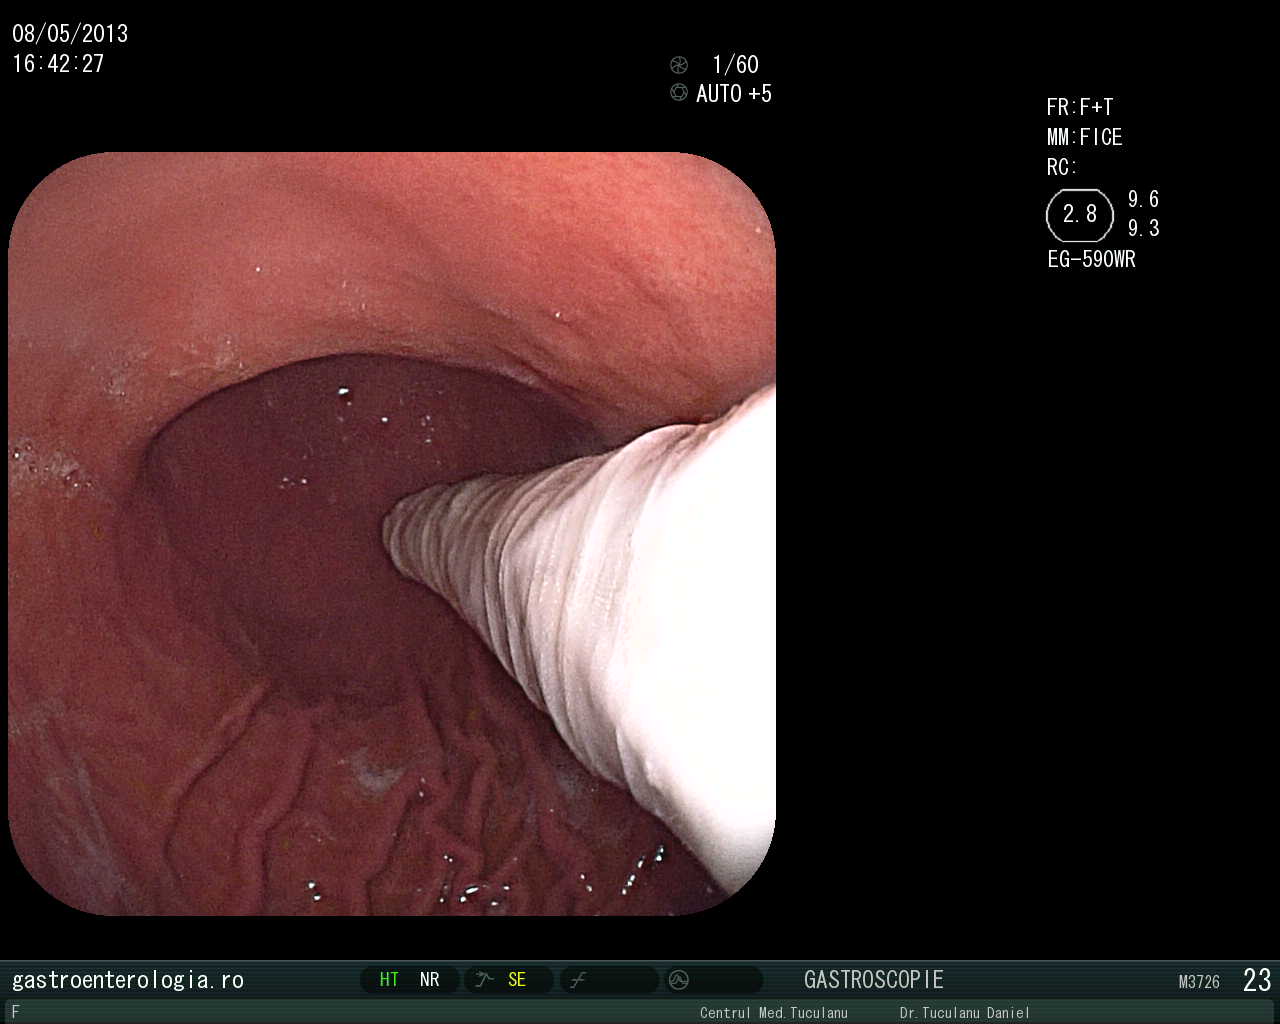Click the circular waveform icon in status bar
The image size is (1280, 1024).
[x=678, y=980]
